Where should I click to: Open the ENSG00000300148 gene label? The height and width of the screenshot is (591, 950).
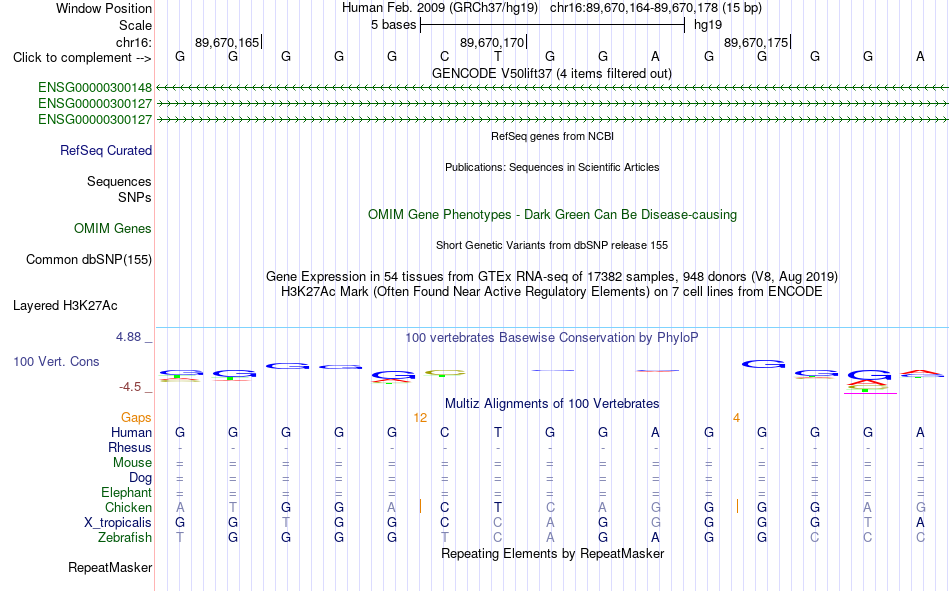pyautogui.click(x=95, y=88)
